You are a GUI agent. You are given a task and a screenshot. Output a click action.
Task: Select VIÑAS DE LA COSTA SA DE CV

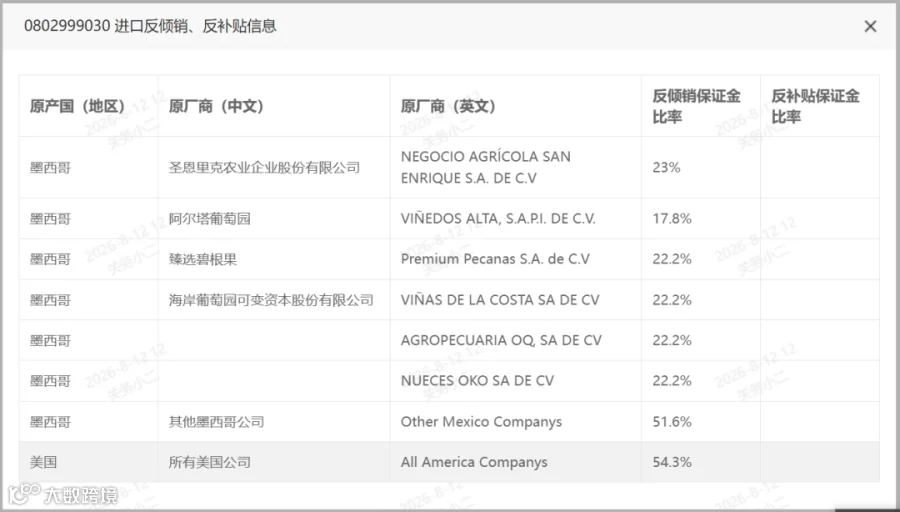pyautogui.click(x=499, y=300)
